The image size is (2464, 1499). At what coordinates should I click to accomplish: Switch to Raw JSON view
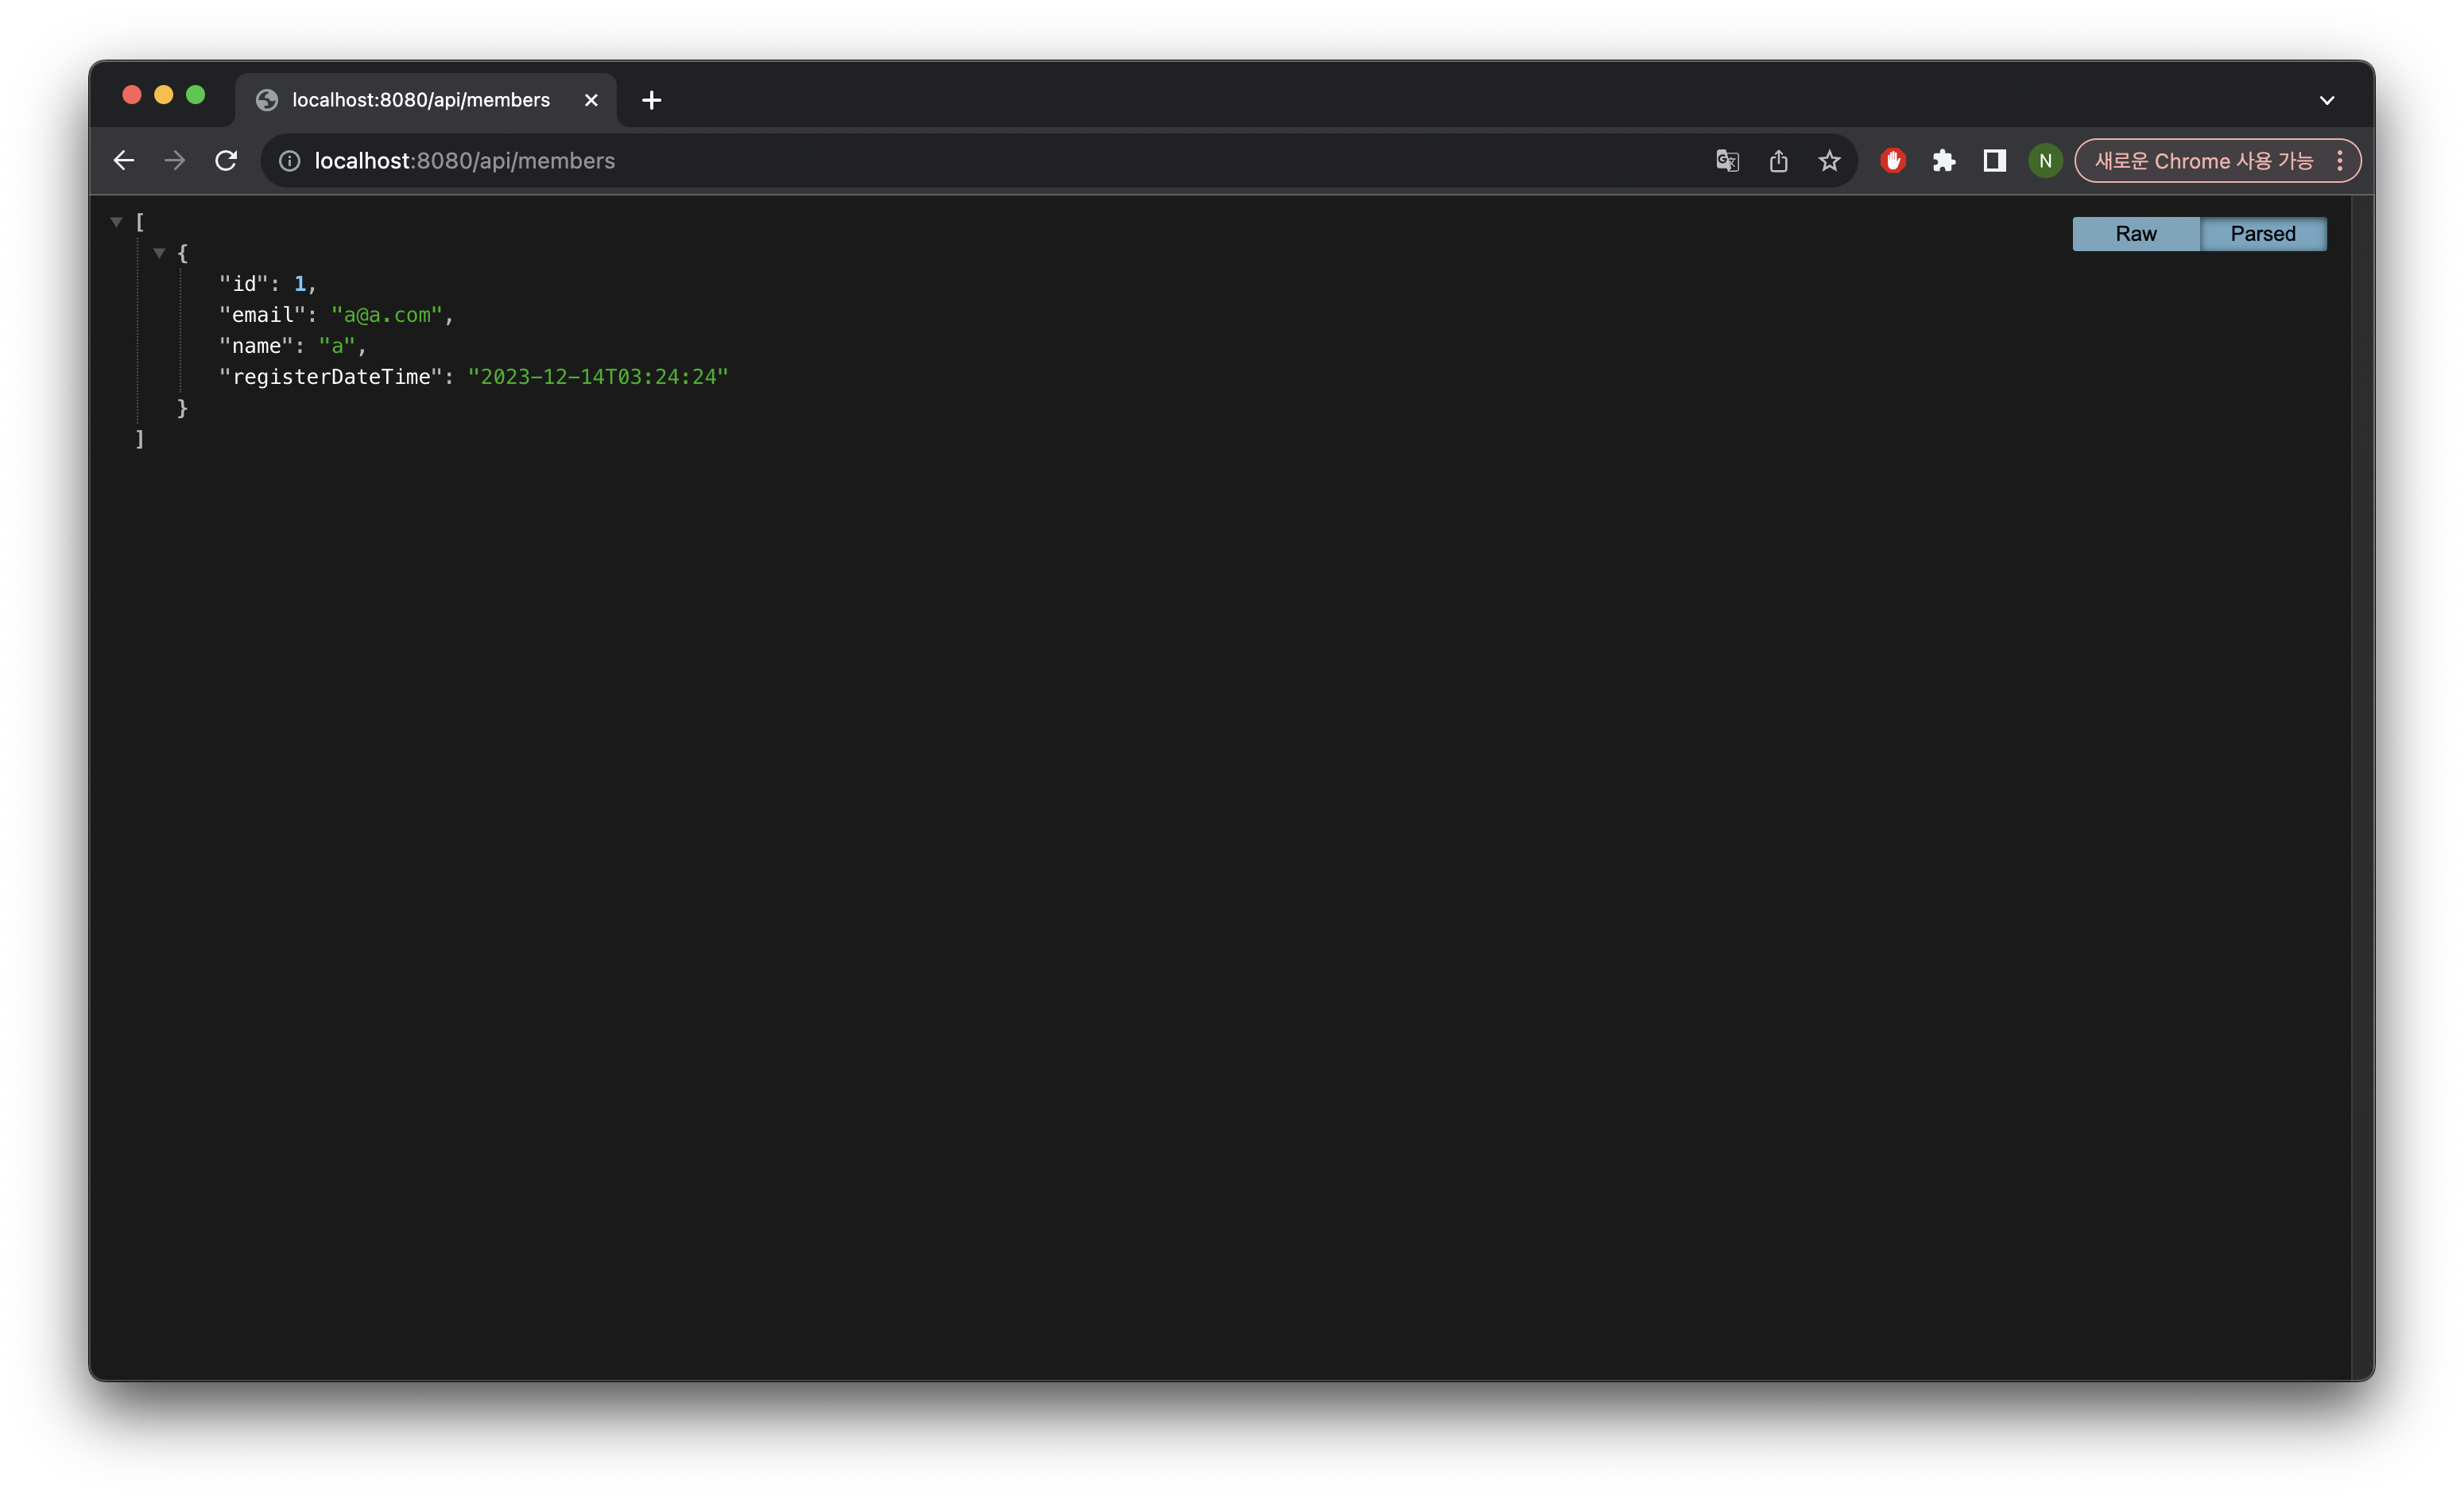pyautogui.click(x=2135, y=234)
